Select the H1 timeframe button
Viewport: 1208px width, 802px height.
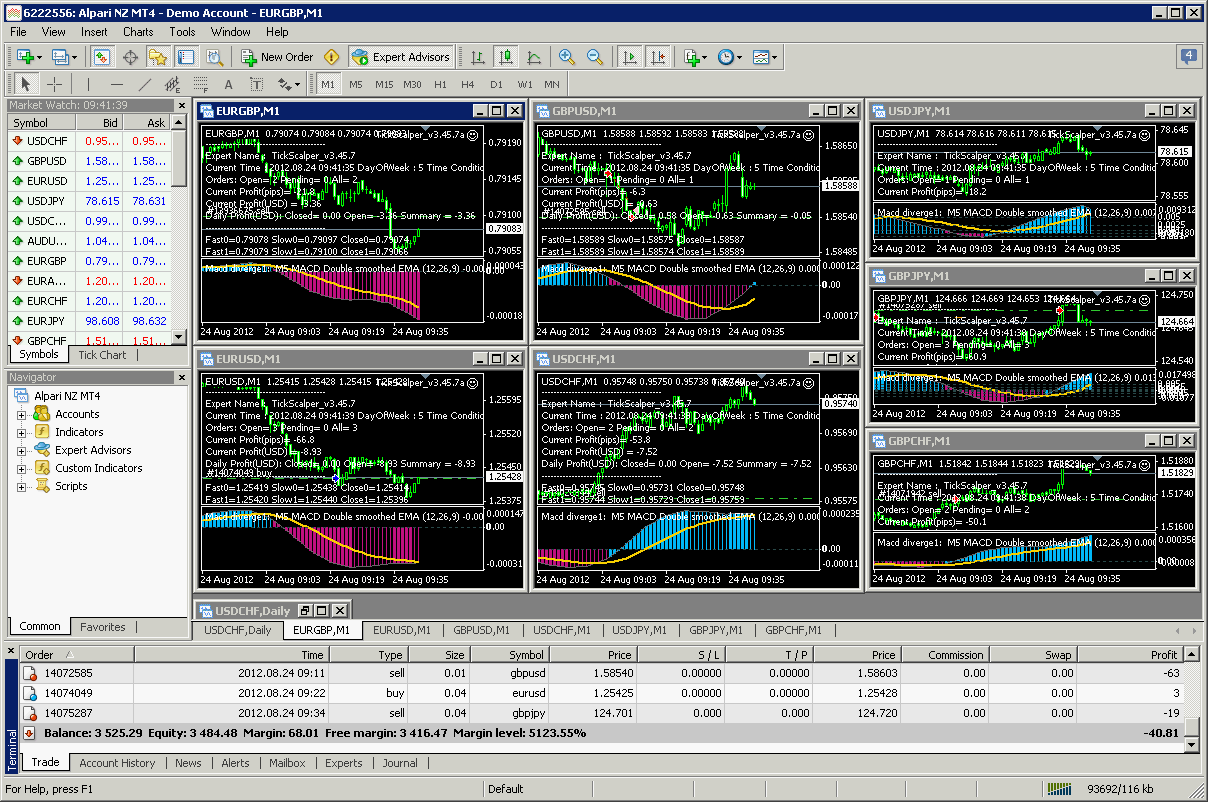point(440,84)
